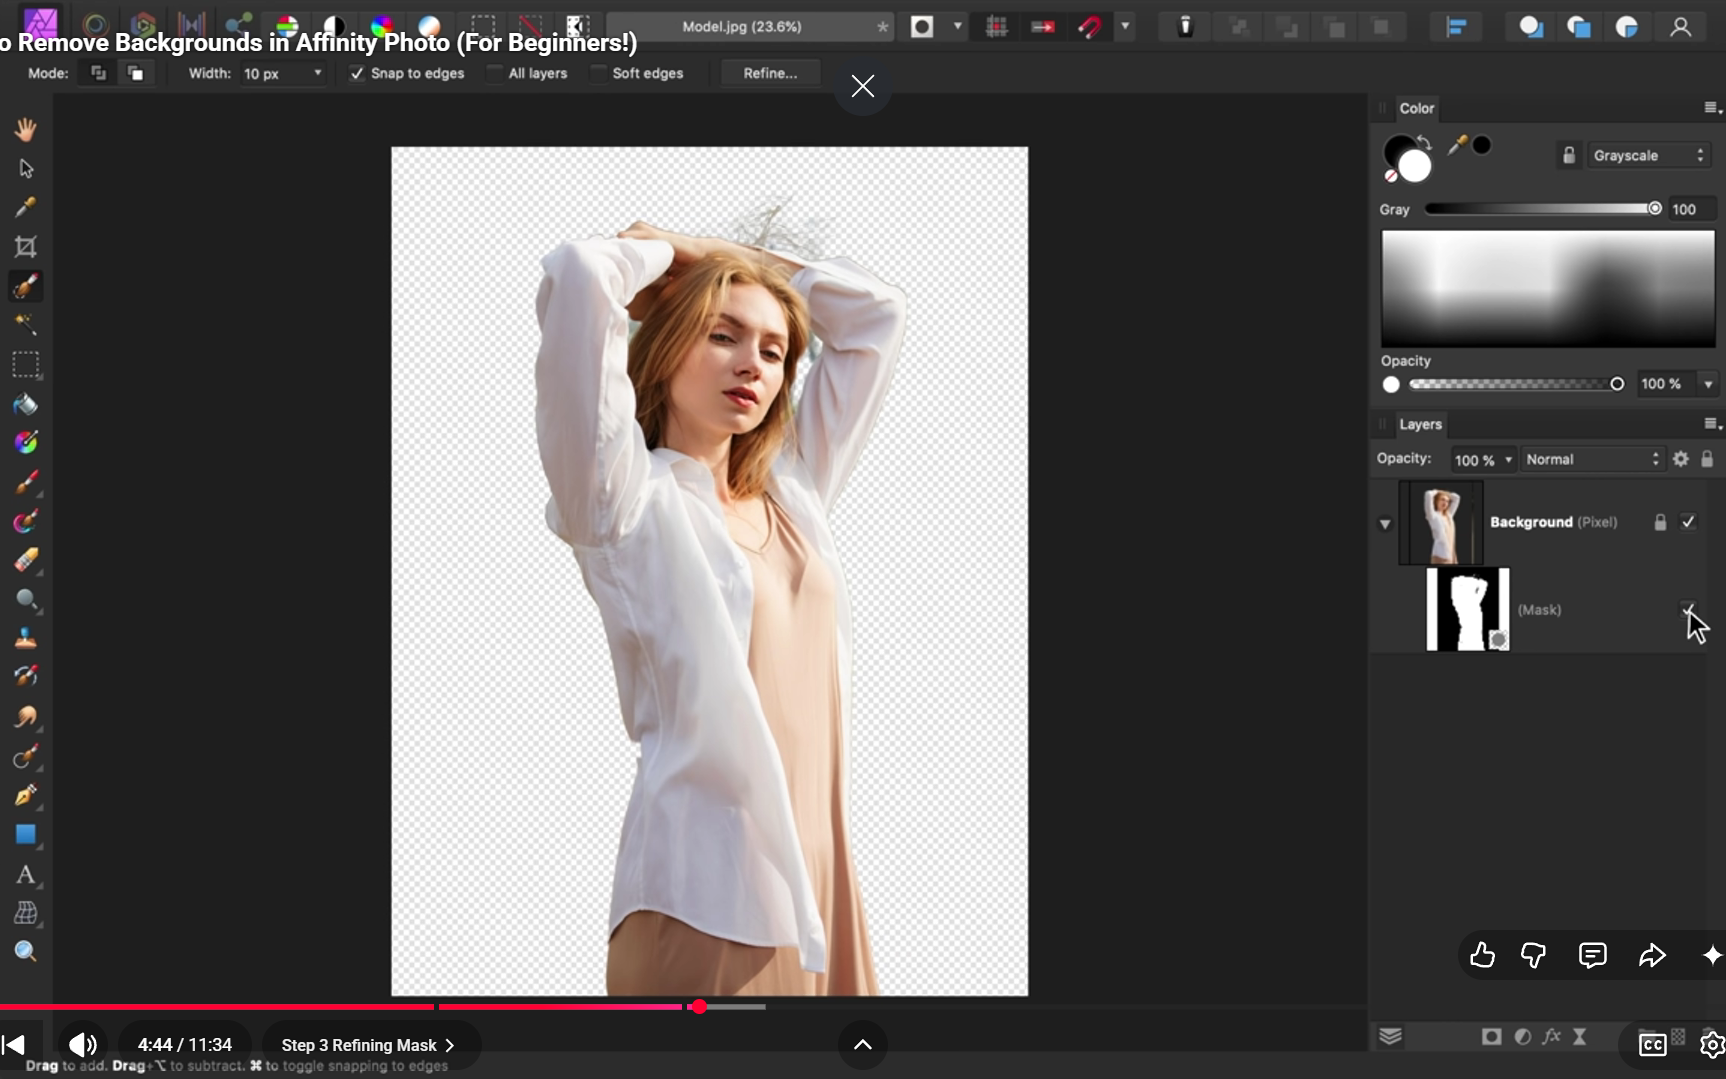This screenshot has width=1726, height=1079.
Task: Click the Quick Mask icon in top toolbar
Action: pos(922,27)
